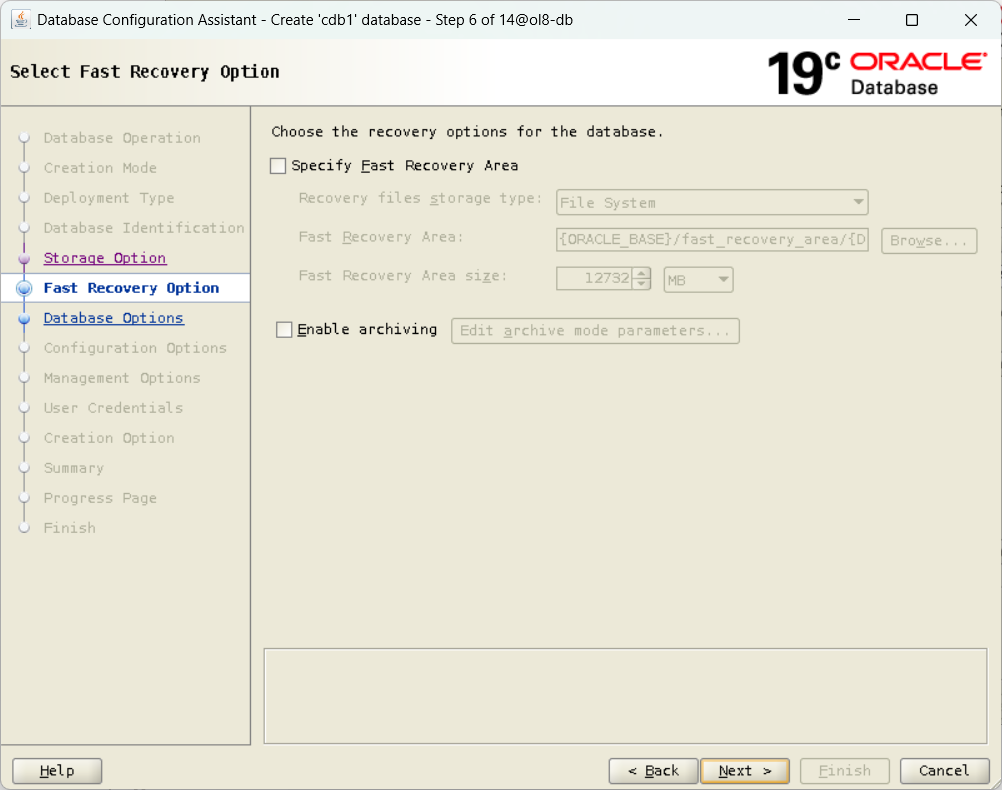Go to the Database Options step

point(114,318)
